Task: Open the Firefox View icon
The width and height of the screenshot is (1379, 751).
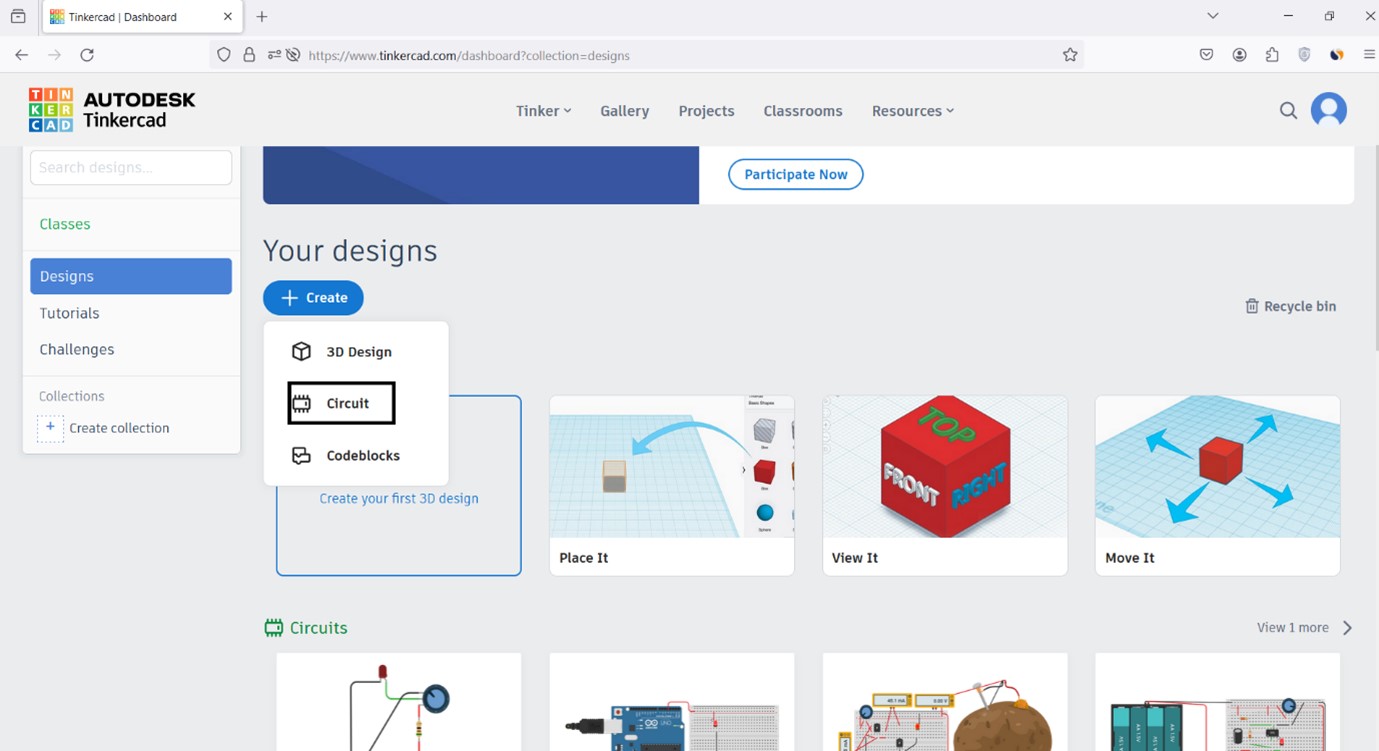Action: point(18,16)
